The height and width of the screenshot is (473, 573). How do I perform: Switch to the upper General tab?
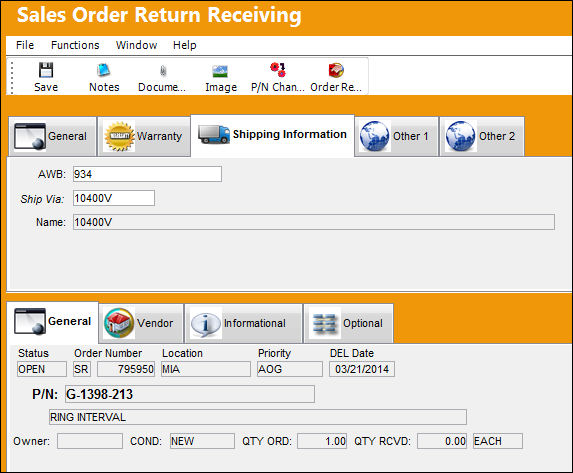coord(52,137)
